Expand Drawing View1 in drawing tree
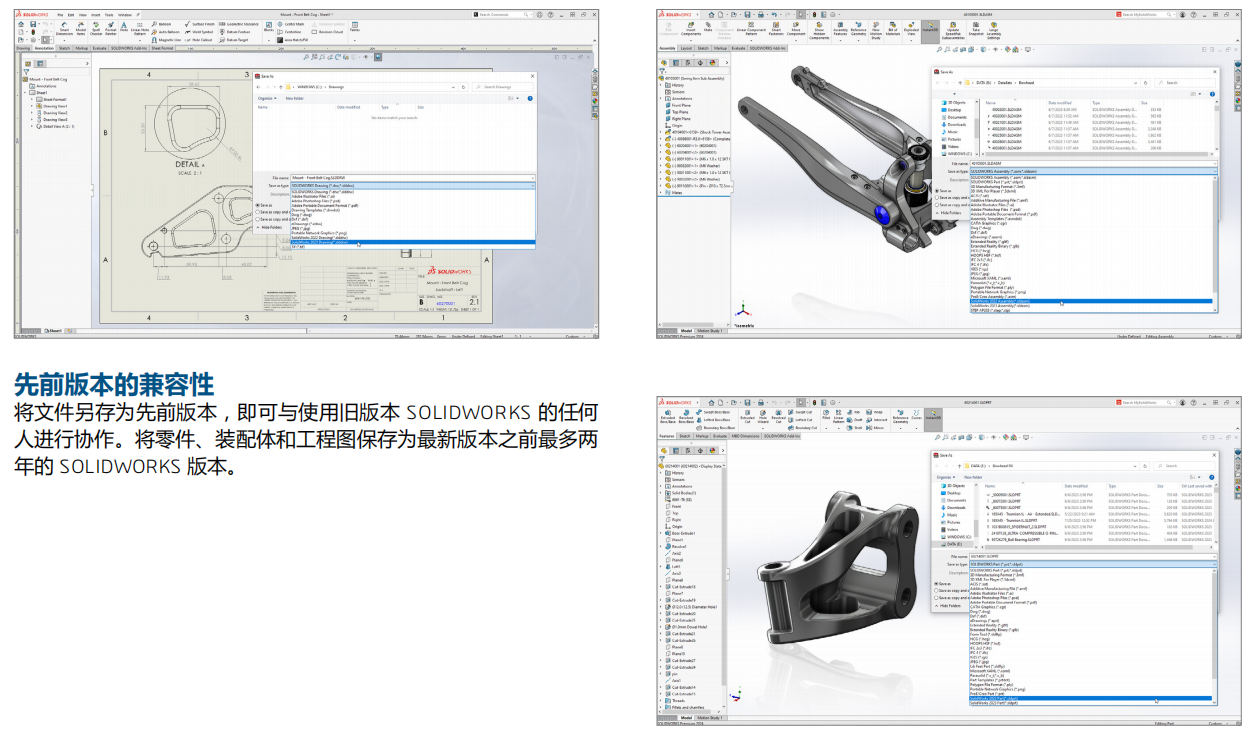Viewport: 1254px width, 736px height. pyautogui.click(x=32, y=106)
